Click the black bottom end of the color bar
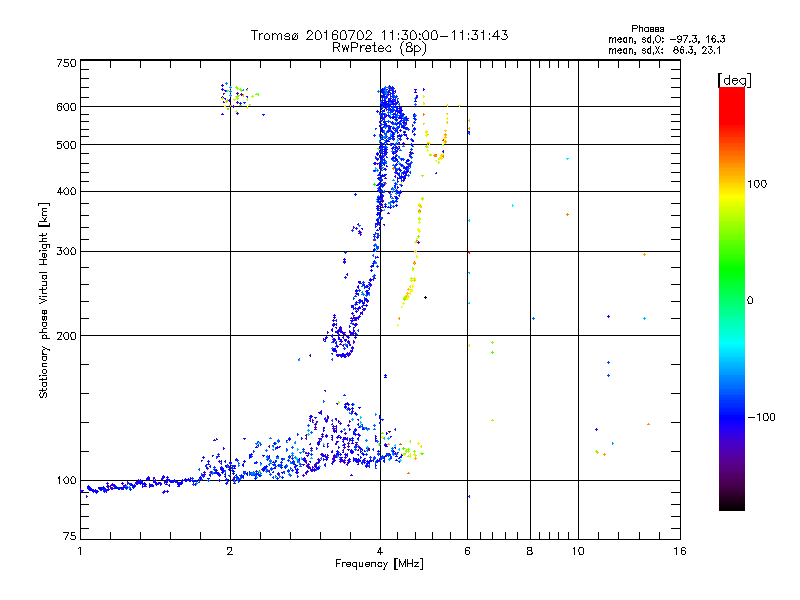800x600 pixels. [732, 504]
